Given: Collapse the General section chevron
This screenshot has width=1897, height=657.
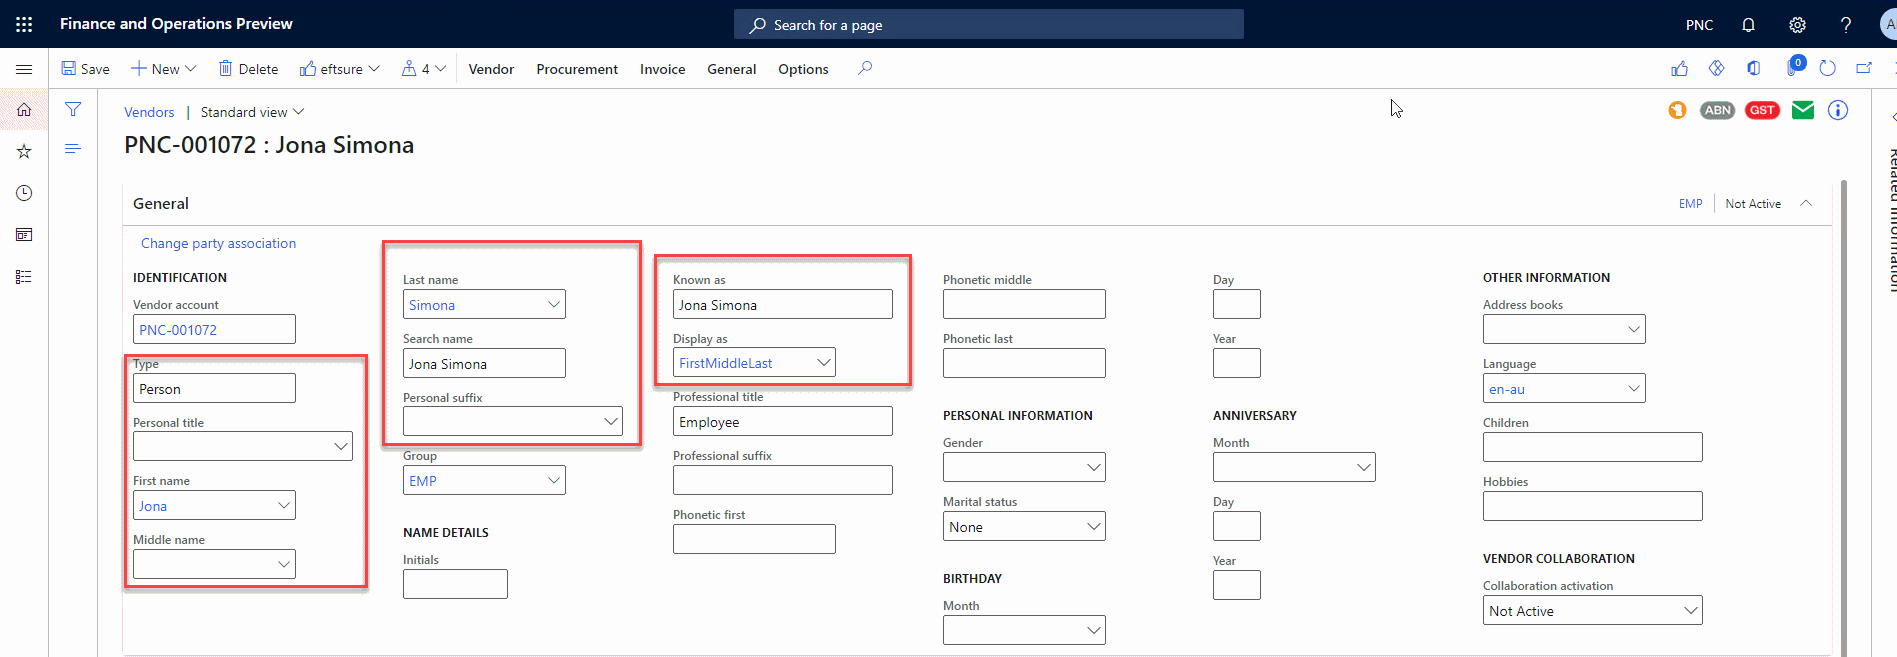Looking at the screenshot, I should tap(1806, 203).
